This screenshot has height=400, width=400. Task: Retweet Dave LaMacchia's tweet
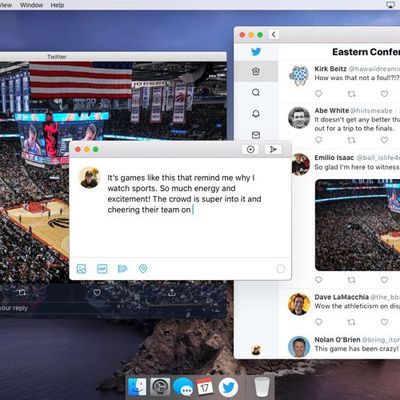point(351,322)
